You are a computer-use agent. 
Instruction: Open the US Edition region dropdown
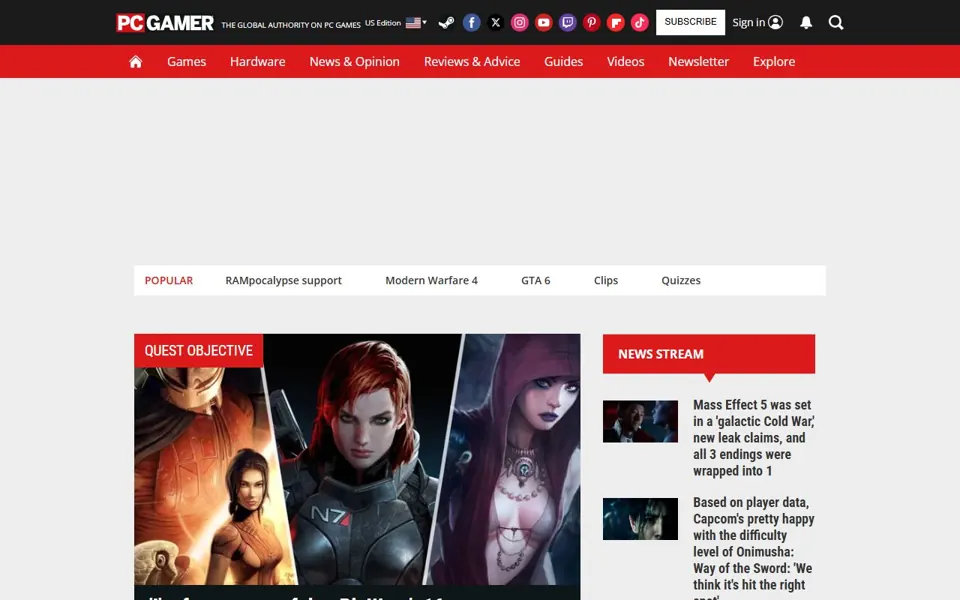tap(396, 23)
